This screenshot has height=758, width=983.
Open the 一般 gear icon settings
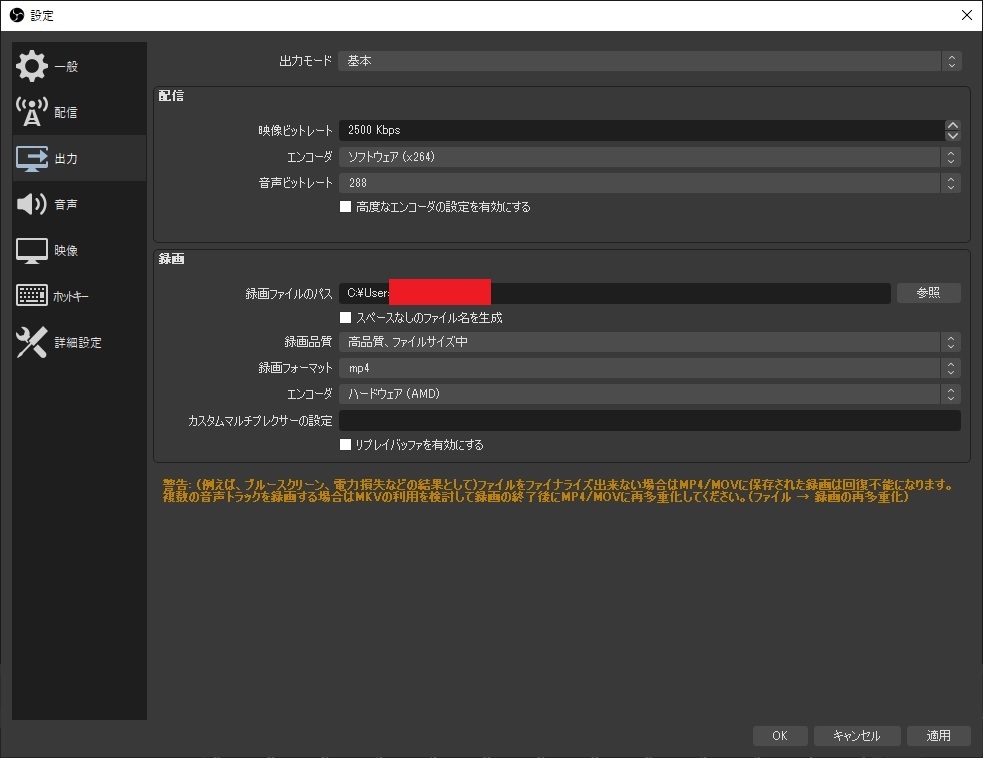(31, 66)
